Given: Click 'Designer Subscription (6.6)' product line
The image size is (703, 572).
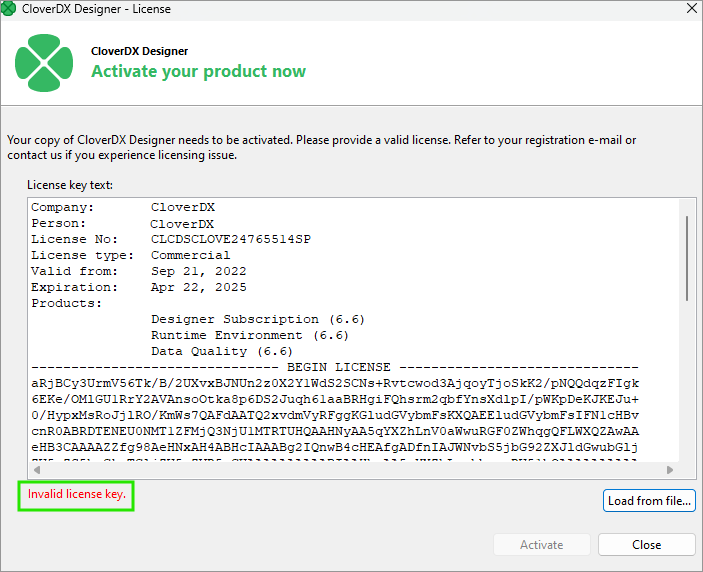Looking at the screenshot, I should [258, 320].
